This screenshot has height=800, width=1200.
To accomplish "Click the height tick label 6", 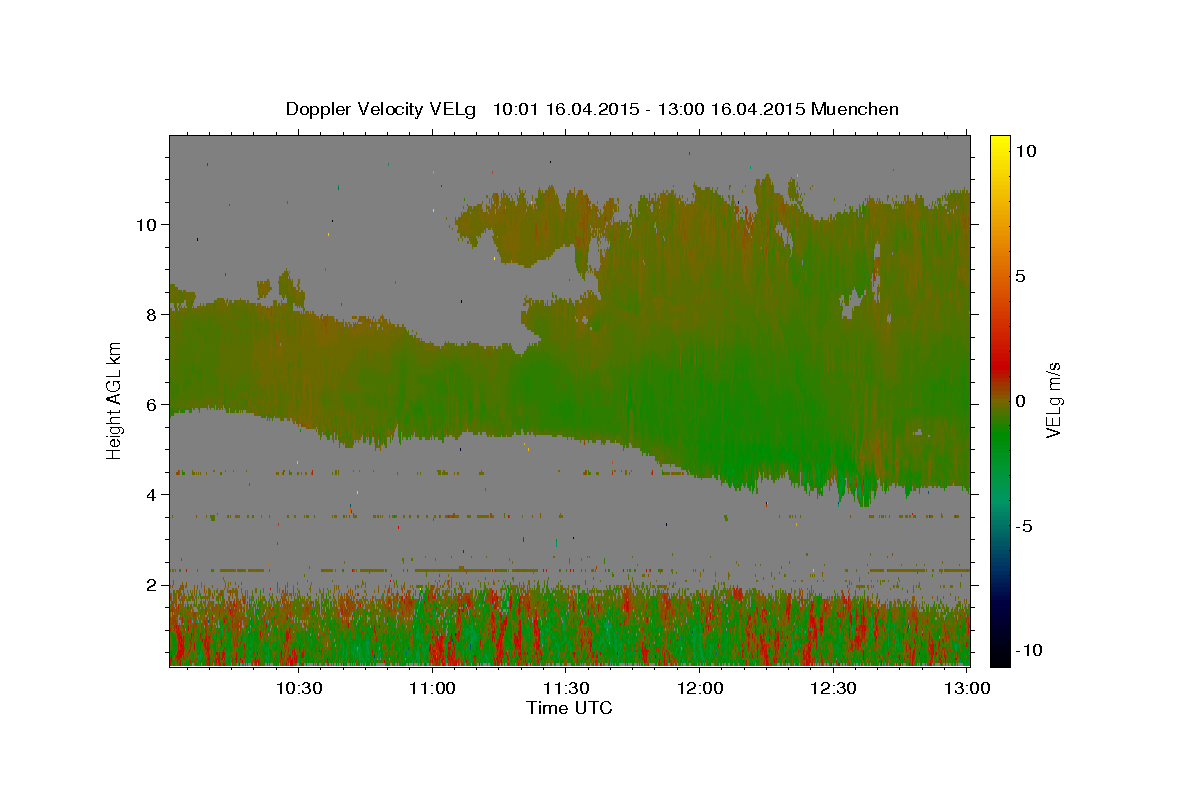I will 152,405.
